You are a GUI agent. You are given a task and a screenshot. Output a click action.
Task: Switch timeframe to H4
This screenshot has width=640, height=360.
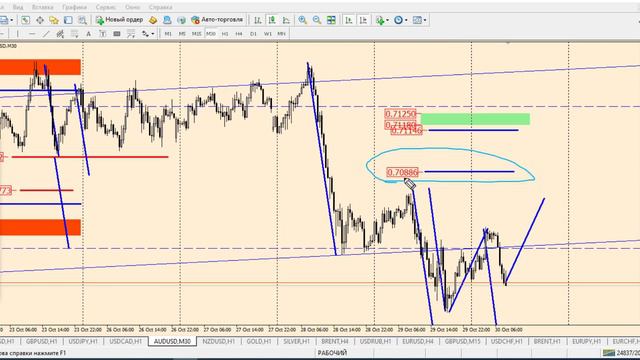[239, 34]
